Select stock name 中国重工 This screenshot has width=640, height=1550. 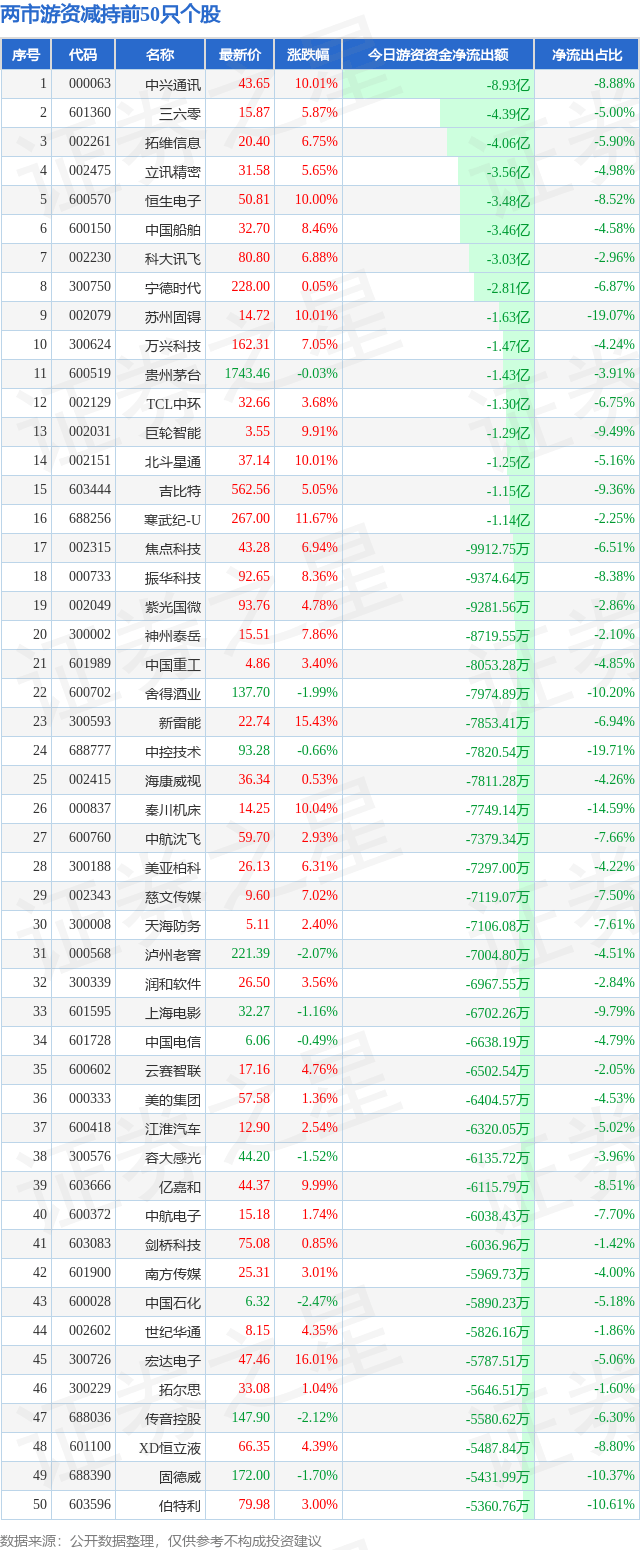pyautogui.click(x=173, y=664)
